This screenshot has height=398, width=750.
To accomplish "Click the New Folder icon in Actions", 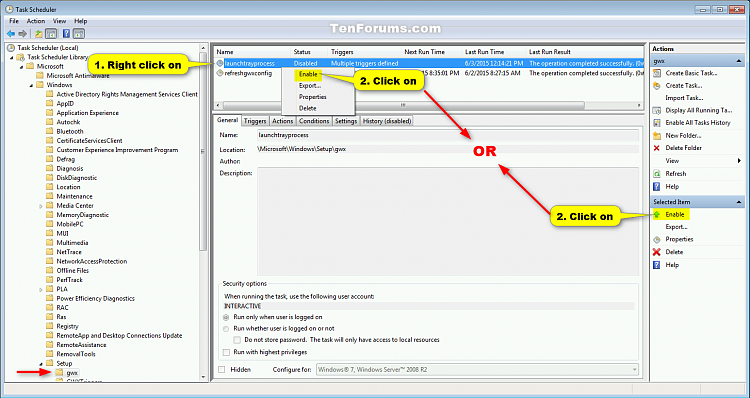I will click(x=657, y=135).
